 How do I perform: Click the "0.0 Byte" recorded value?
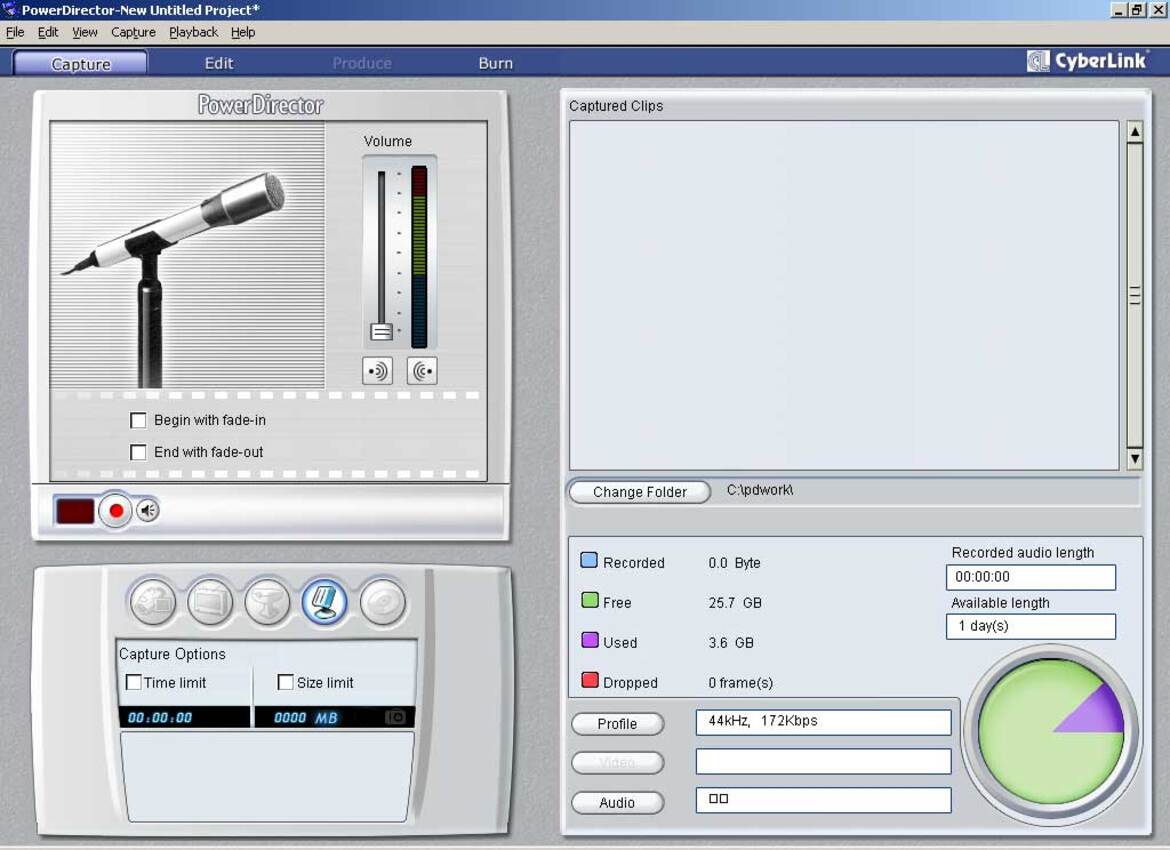pos(734,563)
